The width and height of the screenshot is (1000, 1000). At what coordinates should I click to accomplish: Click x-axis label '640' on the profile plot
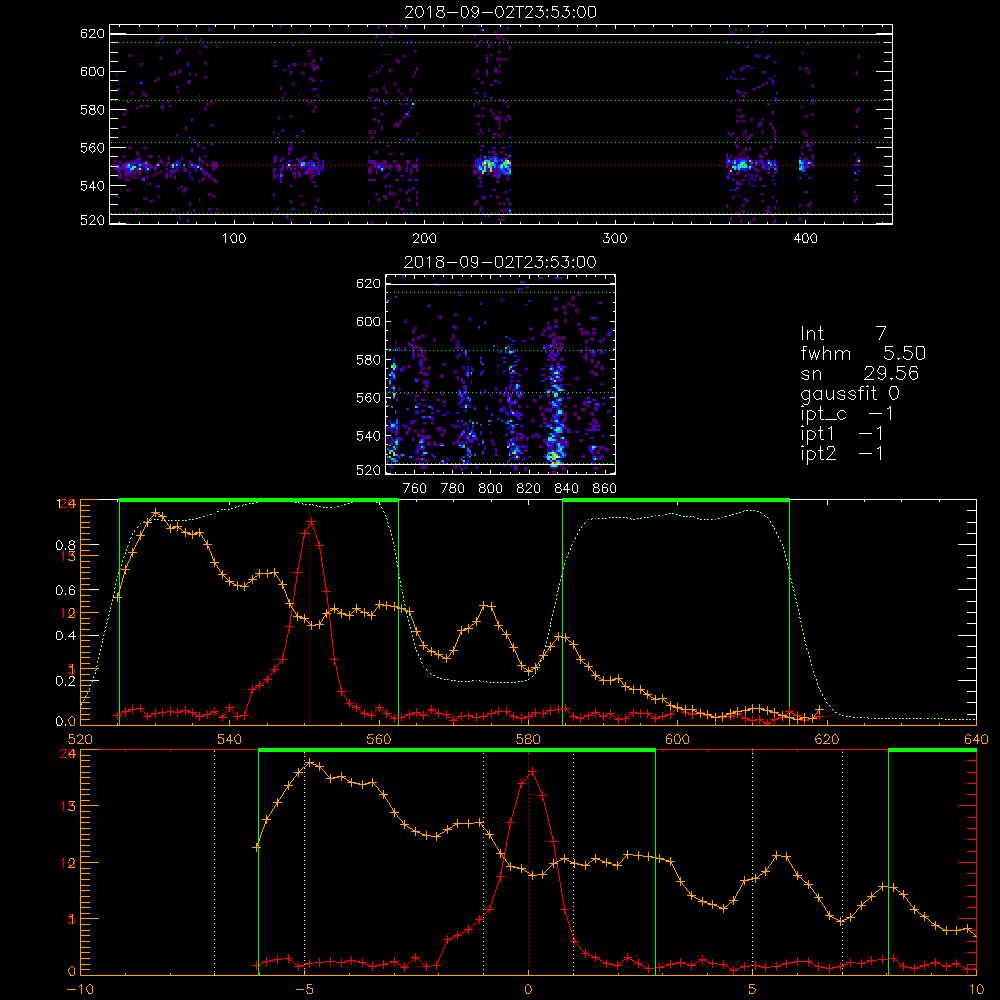point(976,740)
